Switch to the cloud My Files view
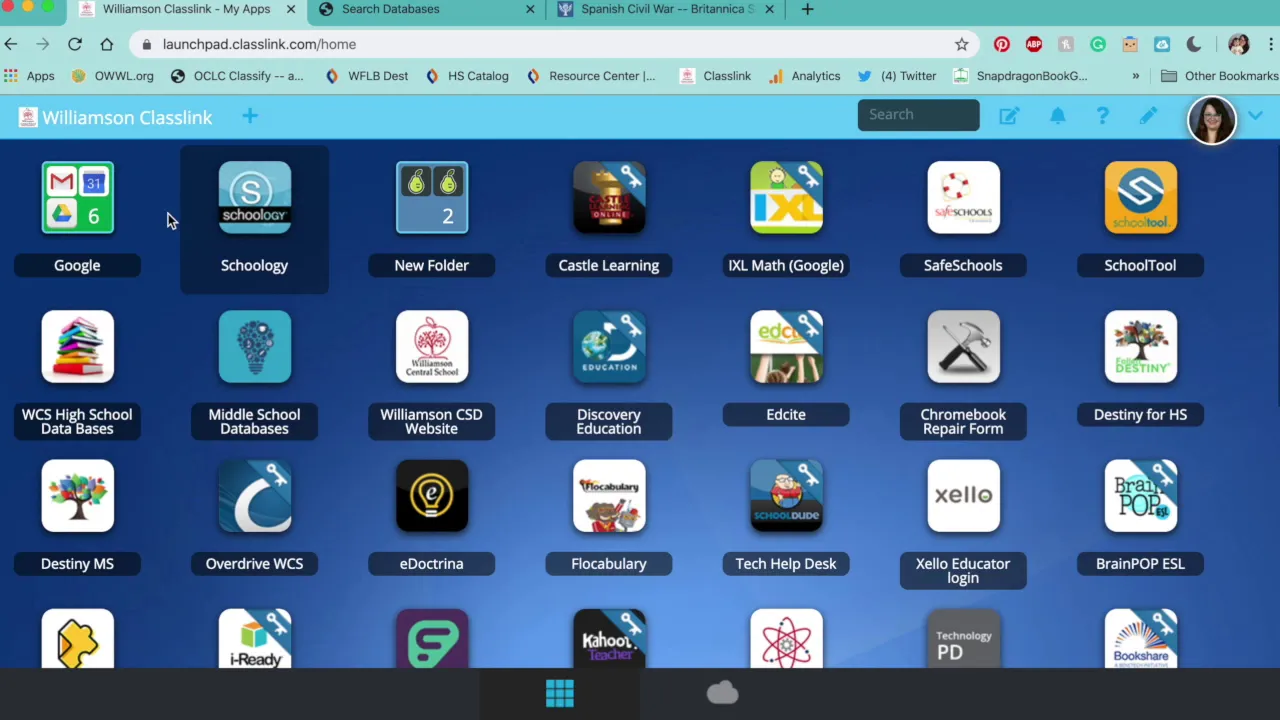Screen dimensions: 1280x720 [722, 692]
